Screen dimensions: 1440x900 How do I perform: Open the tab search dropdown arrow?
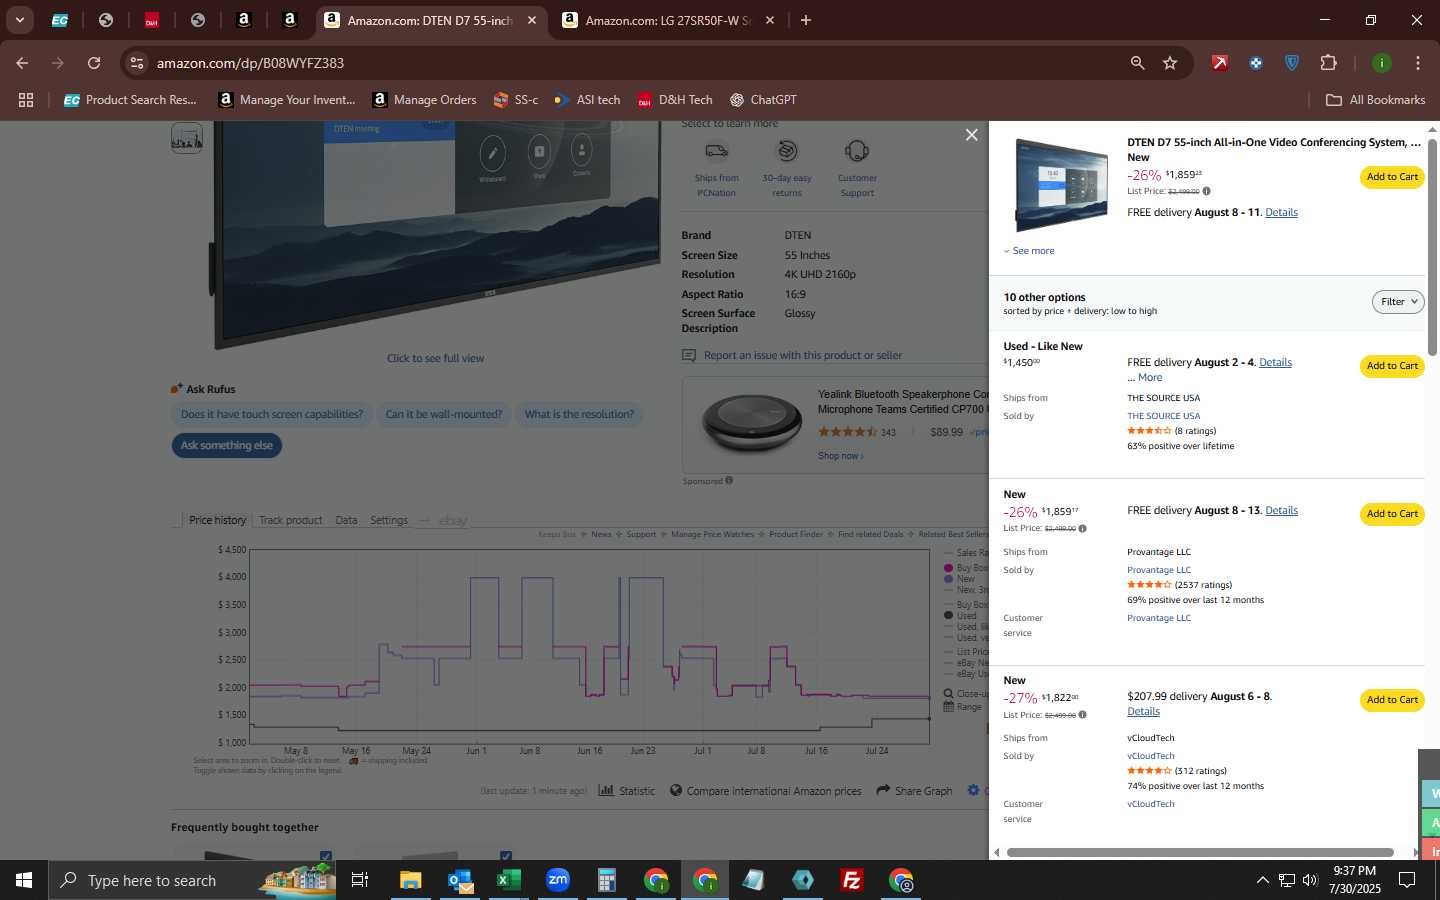tap(19, 20)
